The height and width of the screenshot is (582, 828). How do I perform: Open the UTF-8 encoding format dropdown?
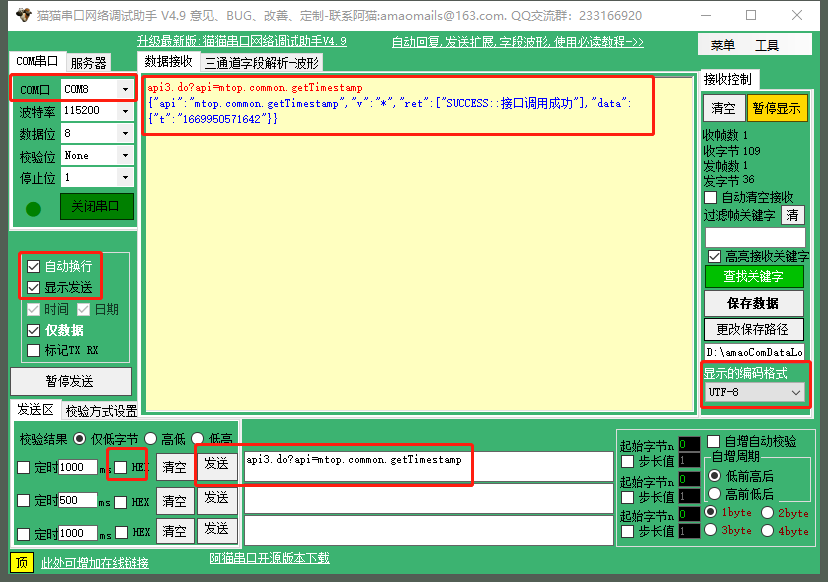(x=755, y=392)
